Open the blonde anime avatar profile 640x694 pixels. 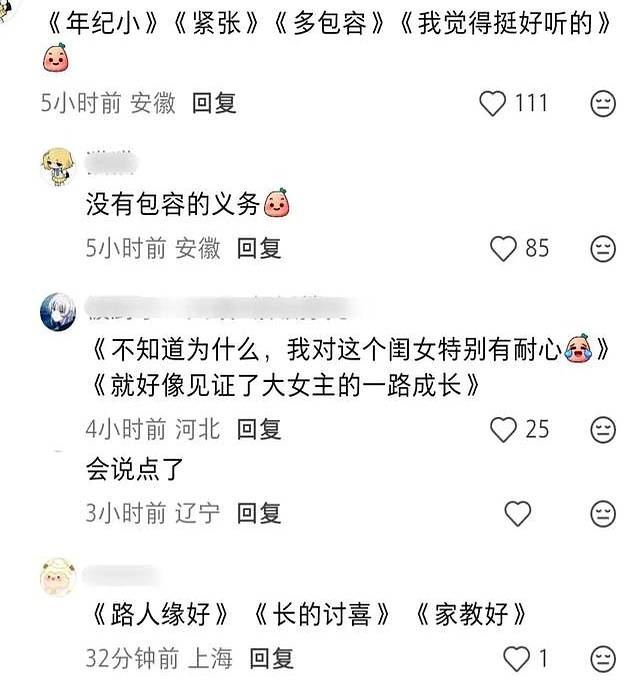(x=58, y=166)
